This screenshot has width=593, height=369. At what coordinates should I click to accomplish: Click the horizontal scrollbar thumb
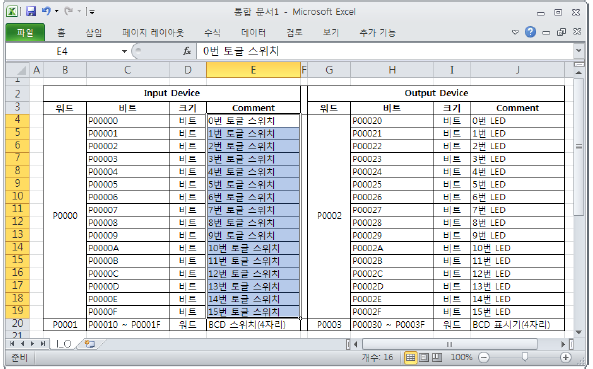point(449,344)
